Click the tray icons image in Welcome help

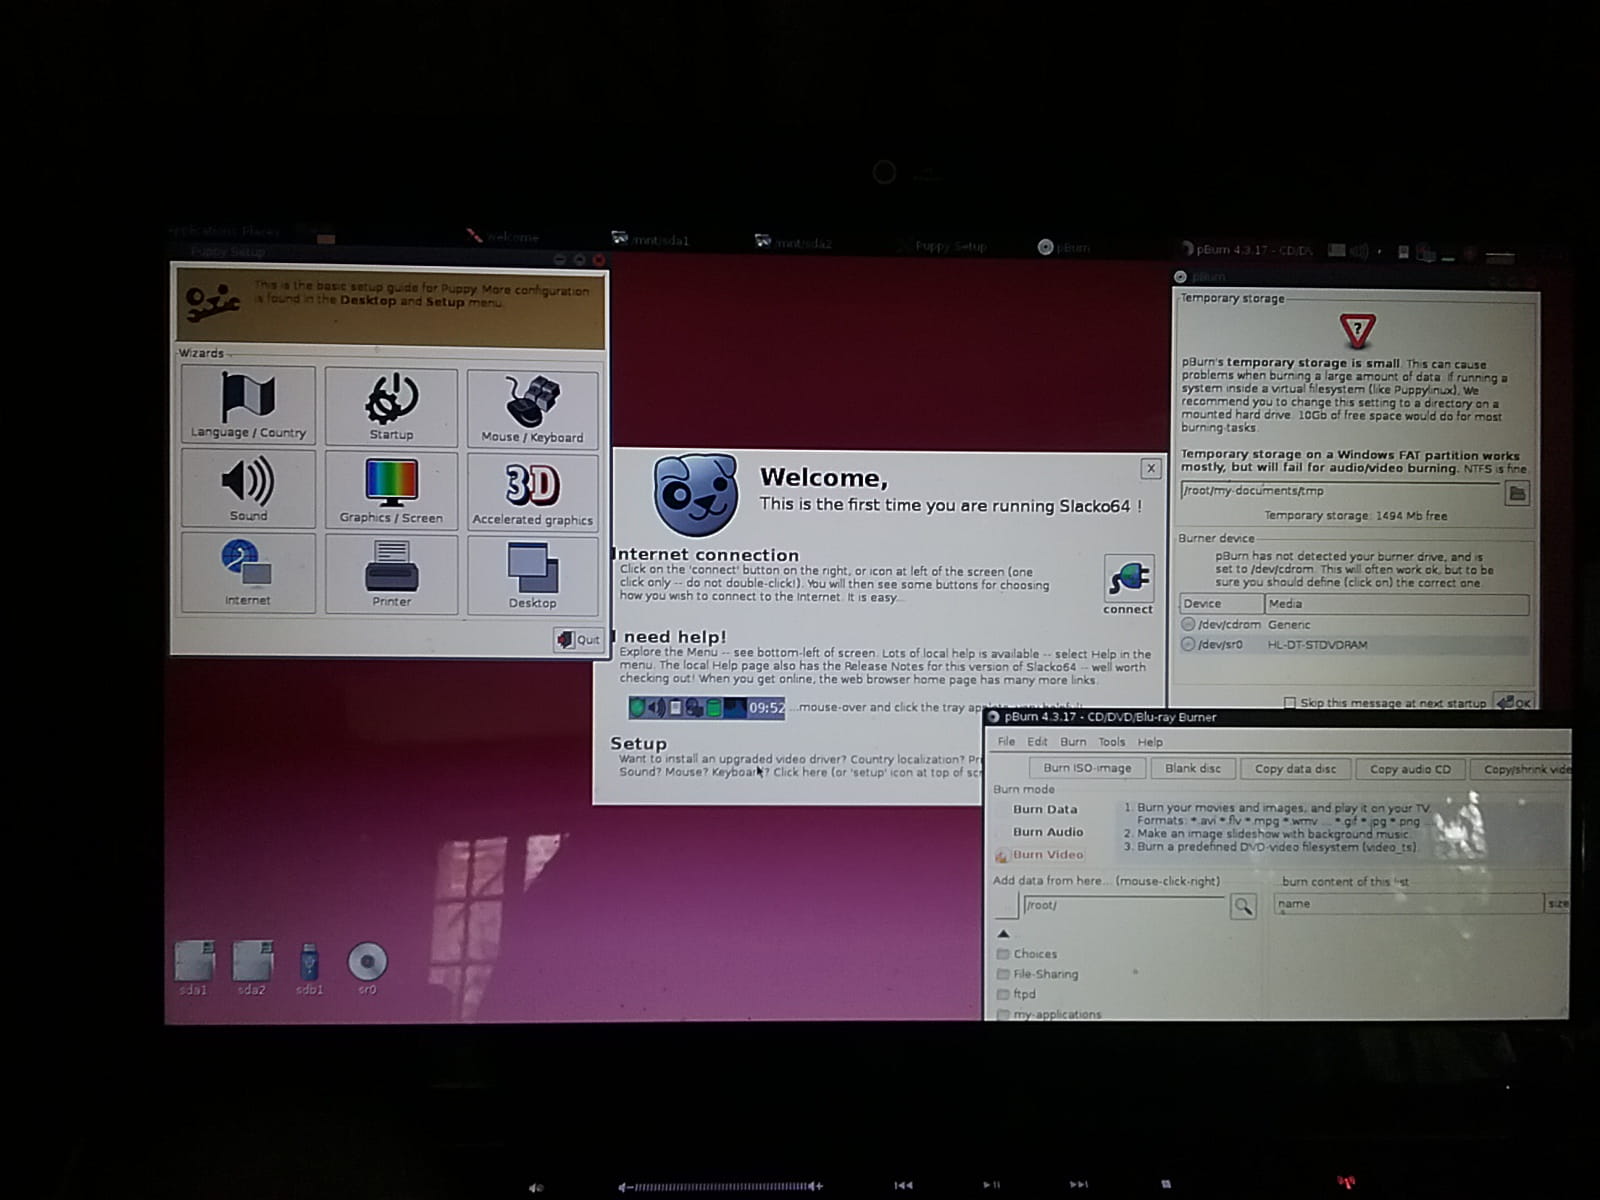coord(706,708)
